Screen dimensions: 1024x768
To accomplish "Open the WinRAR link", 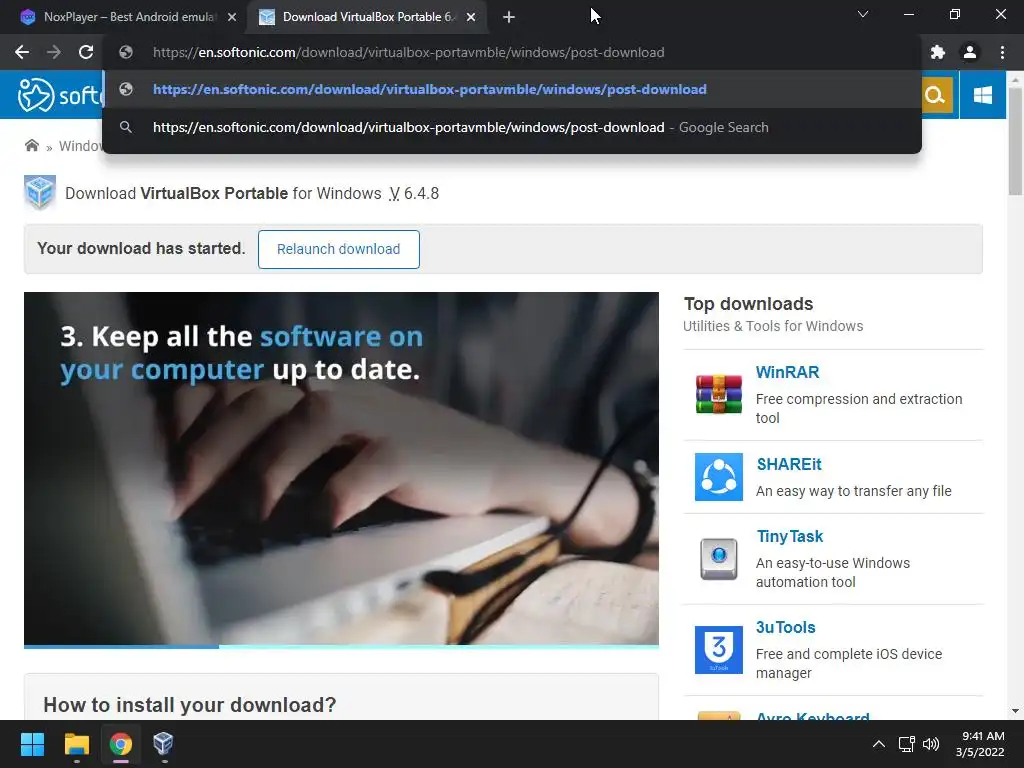I will tap(787, 372).
